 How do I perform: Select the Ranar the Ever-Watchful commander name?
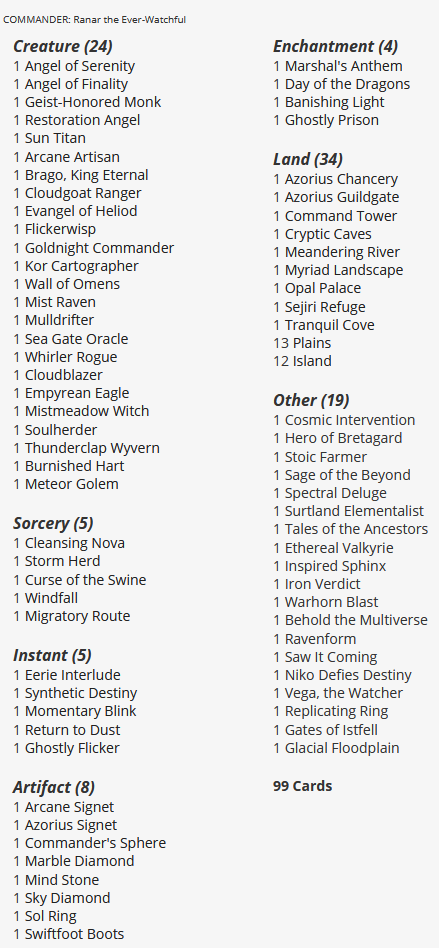tap(129, 20)
